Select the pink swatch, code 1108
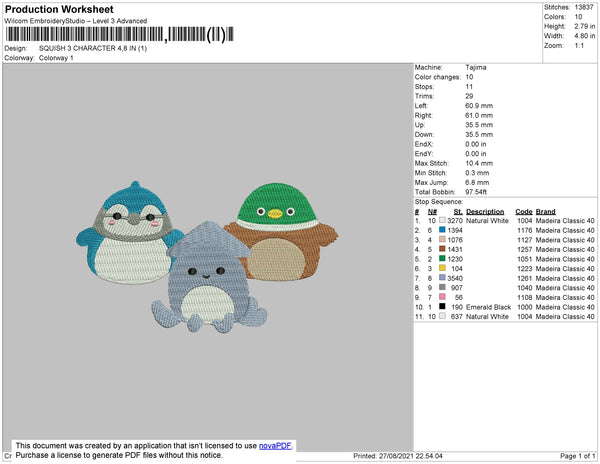600x464 pixels. (442, 297)
